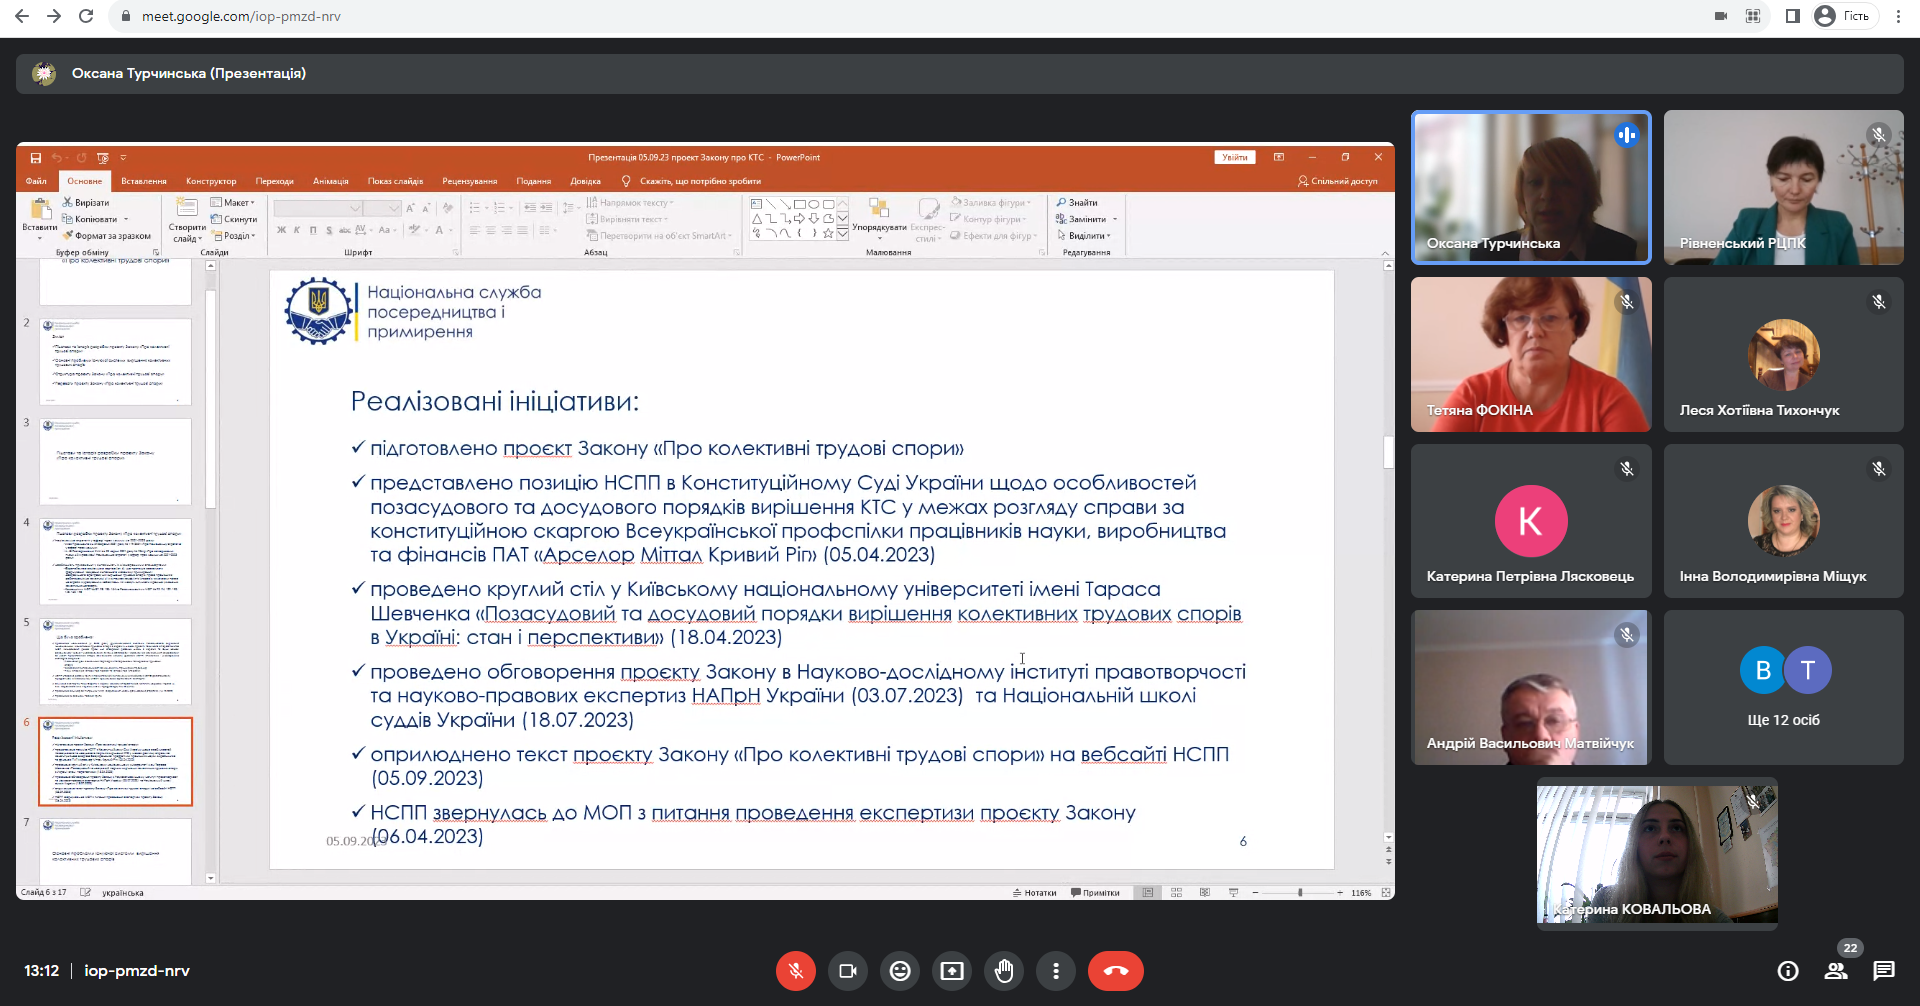Click the undo arrow in PowerPoint
This screenshot has height=1006, width=1920.
pyautogui.click(x=56, y=158)
